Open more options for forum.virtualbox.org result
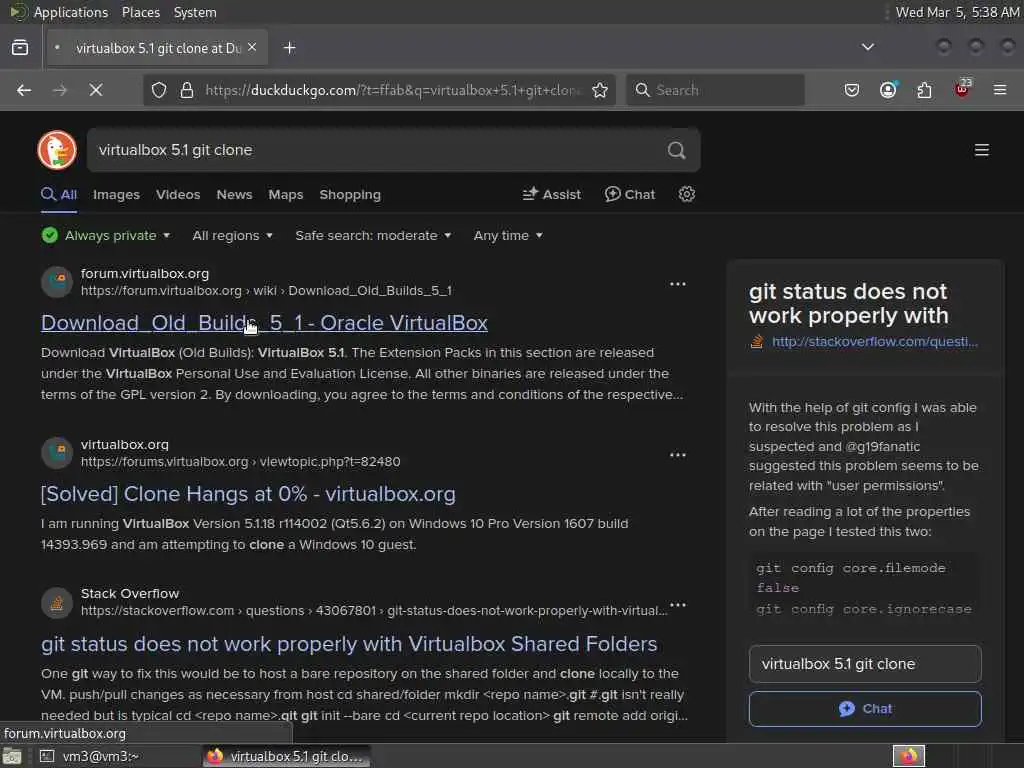 pyautogui.click(x=678, y=284)
